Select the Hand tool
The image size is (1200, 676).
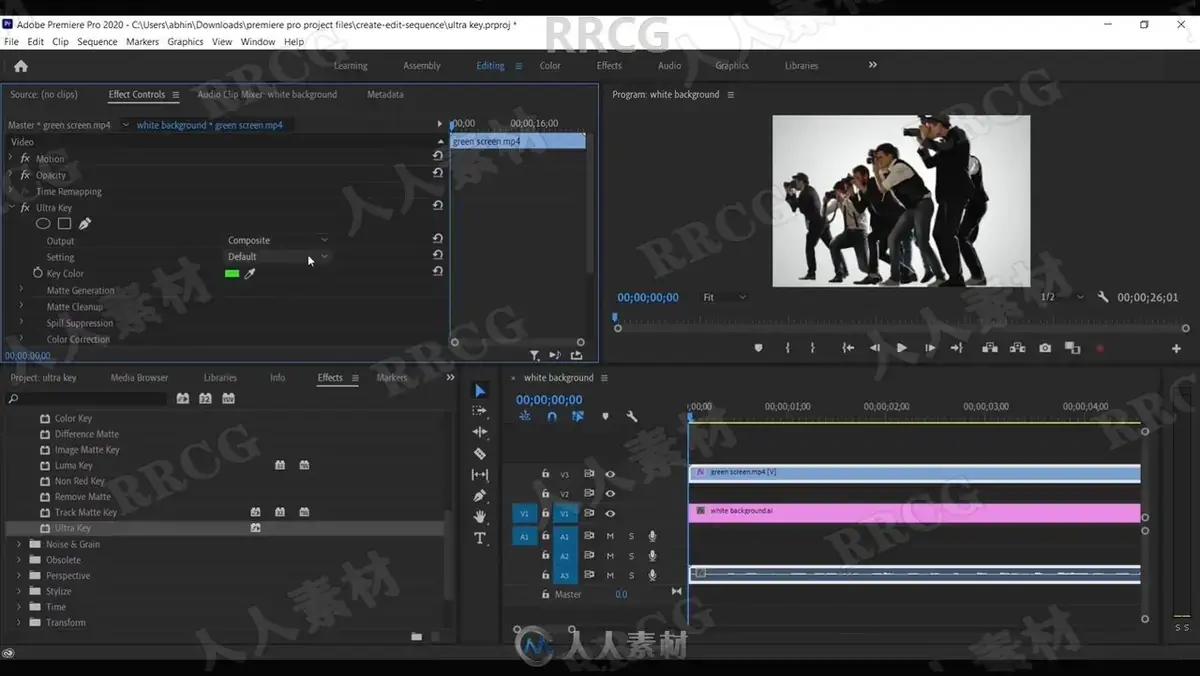pyautogui.click(x=480, y=517)
